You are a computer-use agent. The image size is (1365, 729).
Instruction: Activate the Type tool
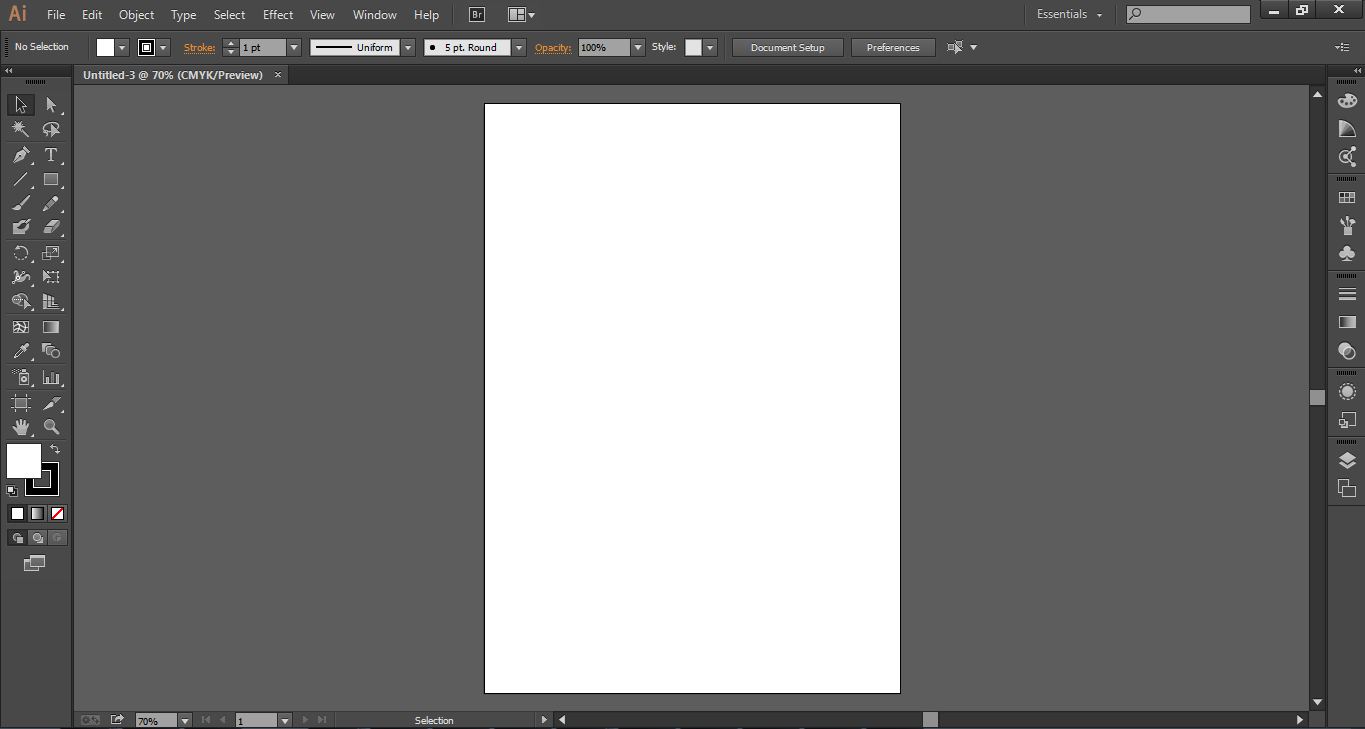click(51, 155)
